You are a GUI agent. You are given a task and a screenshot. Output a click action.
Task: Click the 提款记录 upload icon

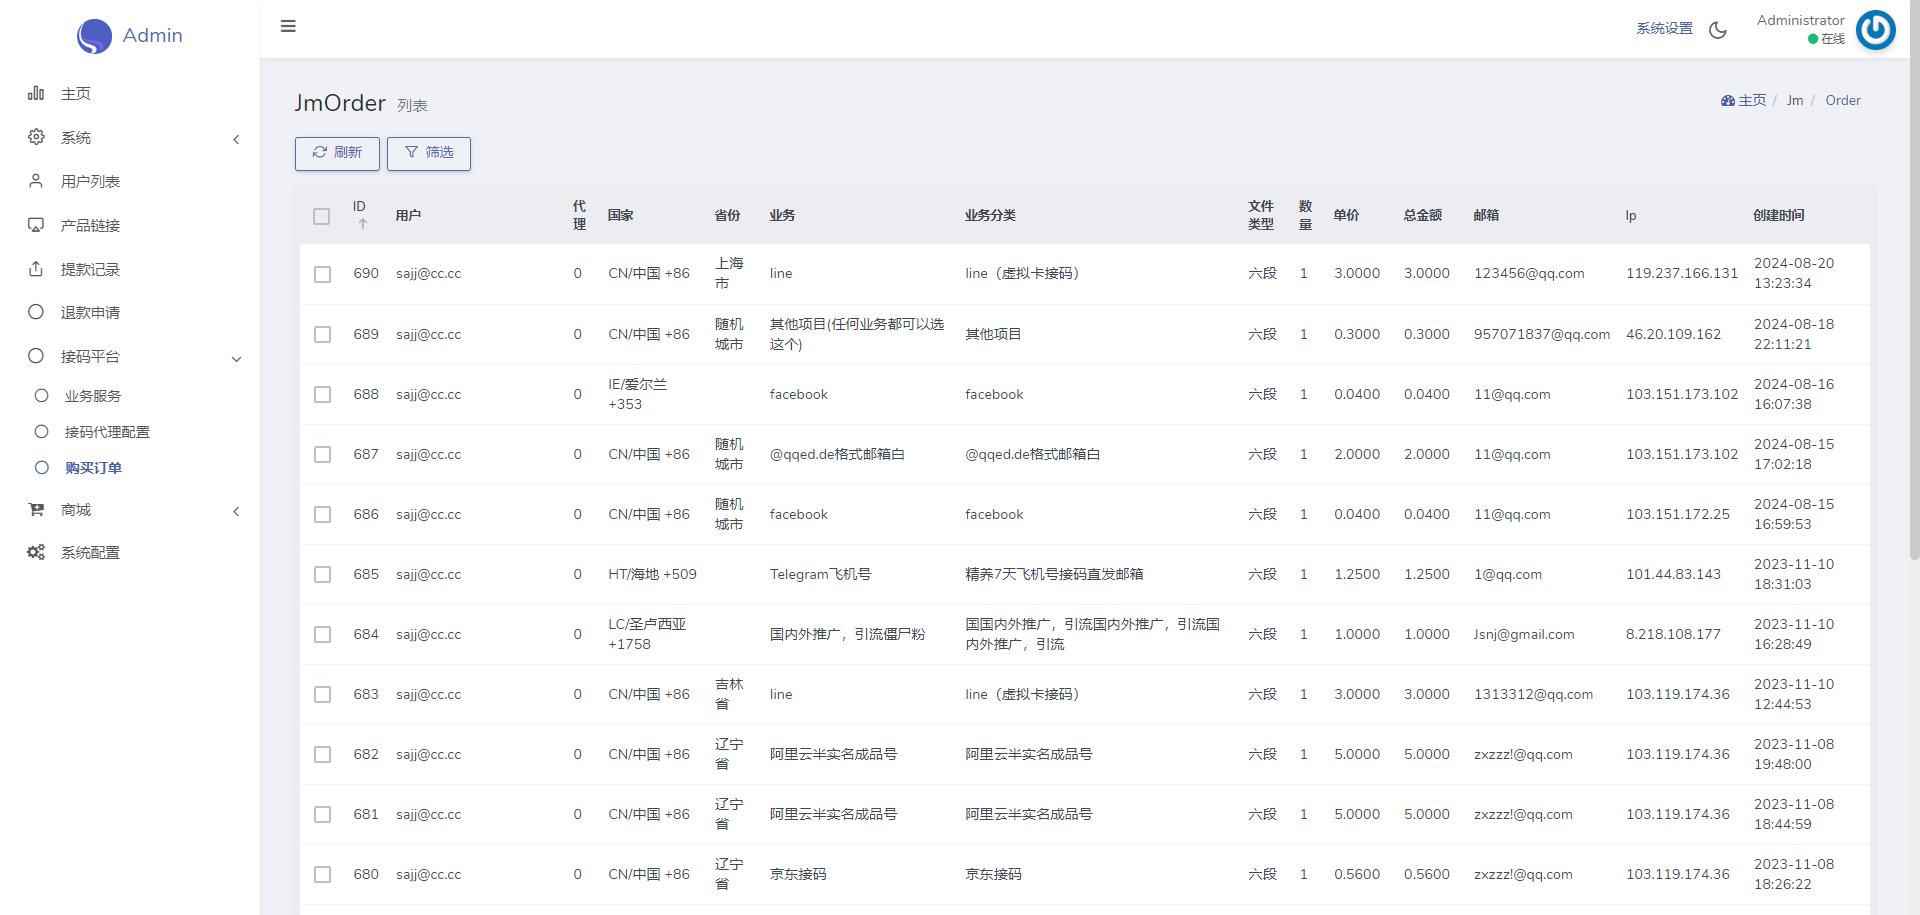(x=36, y=269)
